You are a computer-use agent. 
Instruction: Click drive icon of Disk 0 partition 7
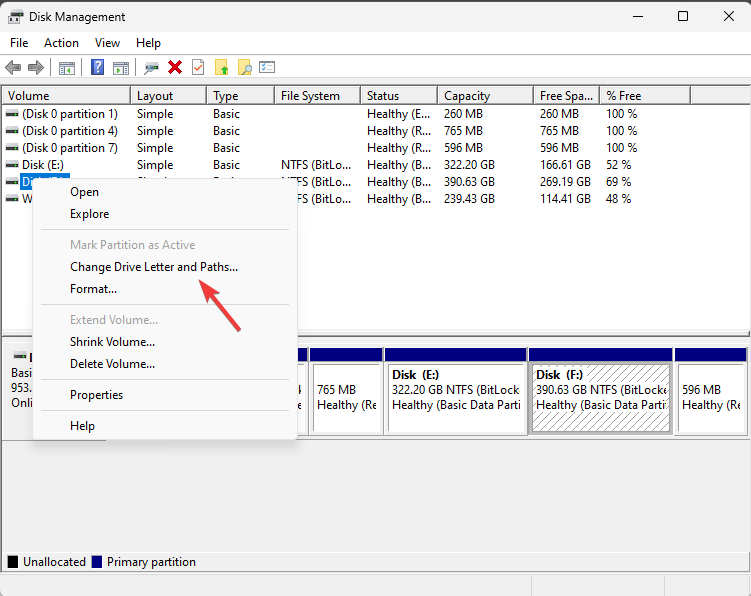(12, 148)
